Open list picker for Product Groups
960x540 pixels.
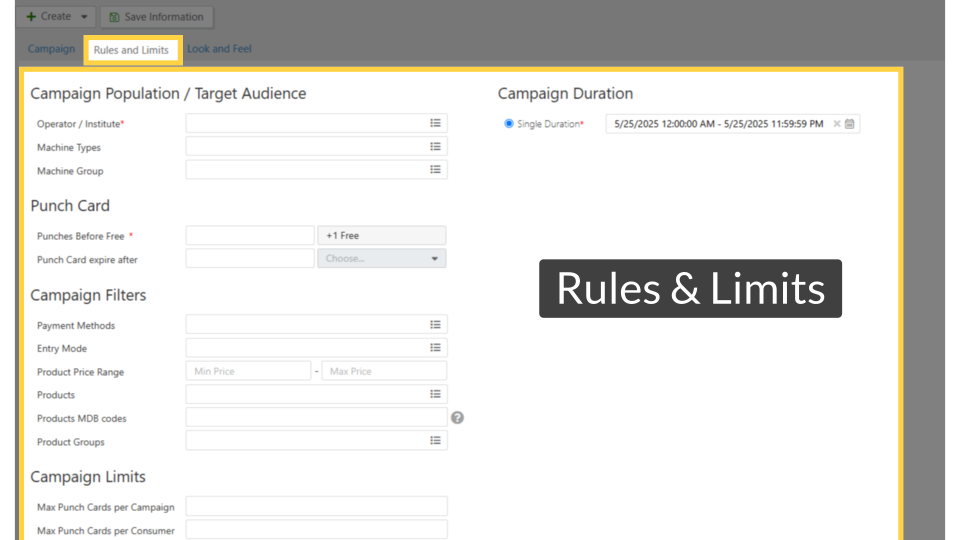(x=435, y=441)
